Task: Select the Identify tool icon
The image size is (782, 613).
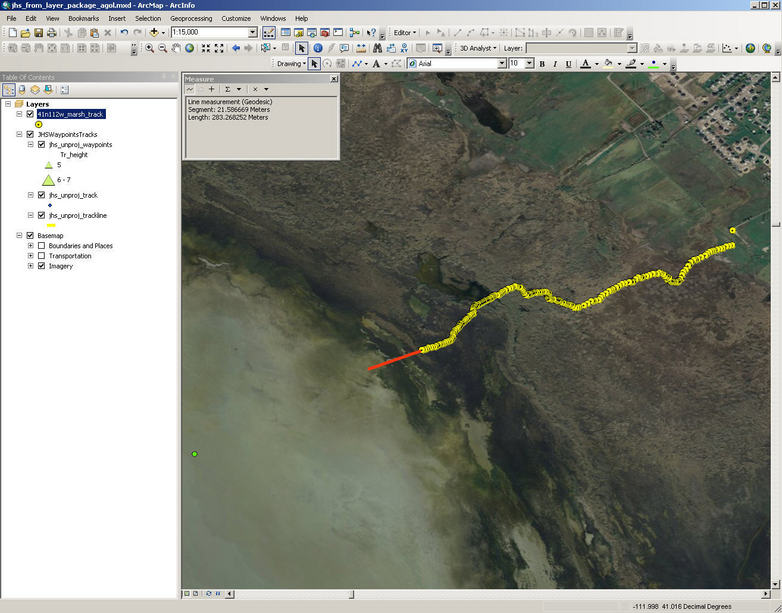Action: [318, 48]
